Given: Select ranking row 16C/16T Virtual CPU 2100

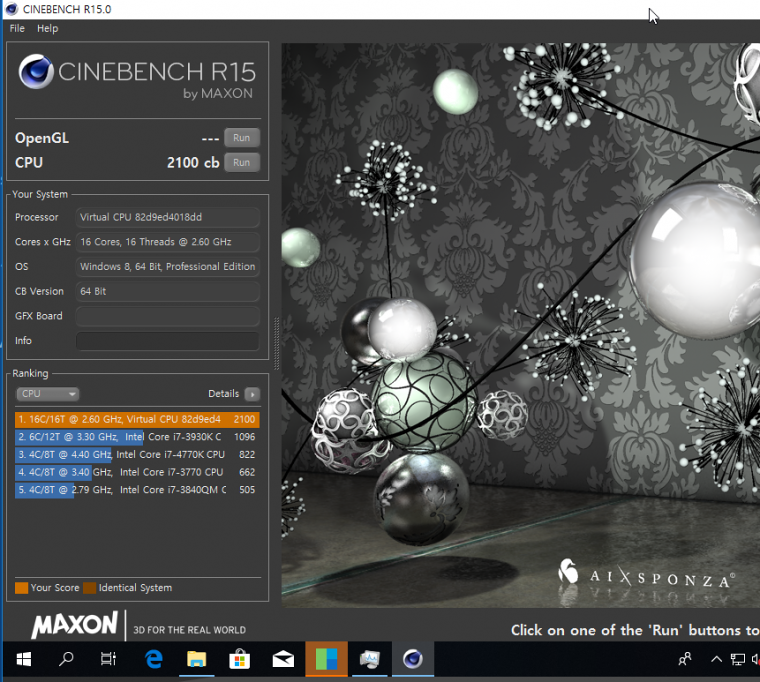Looking at the screenshot, I should pyautogui.click(x=137, y=419).
